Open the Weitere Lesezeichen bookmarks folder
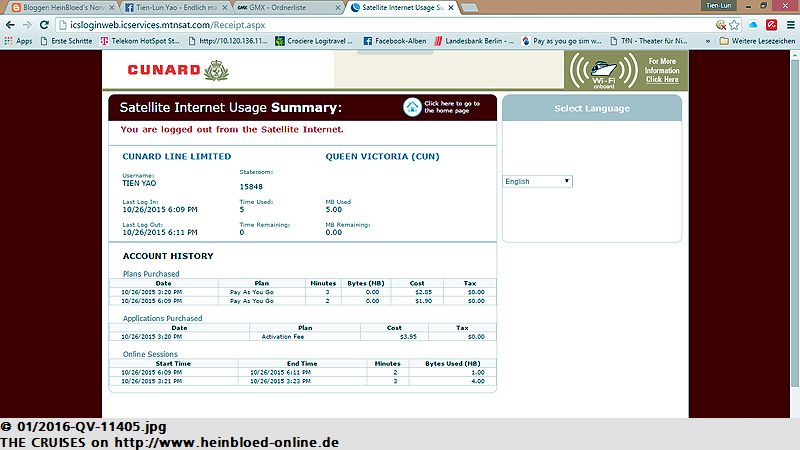This screenshot has height=450, width=800. point(758,41)
